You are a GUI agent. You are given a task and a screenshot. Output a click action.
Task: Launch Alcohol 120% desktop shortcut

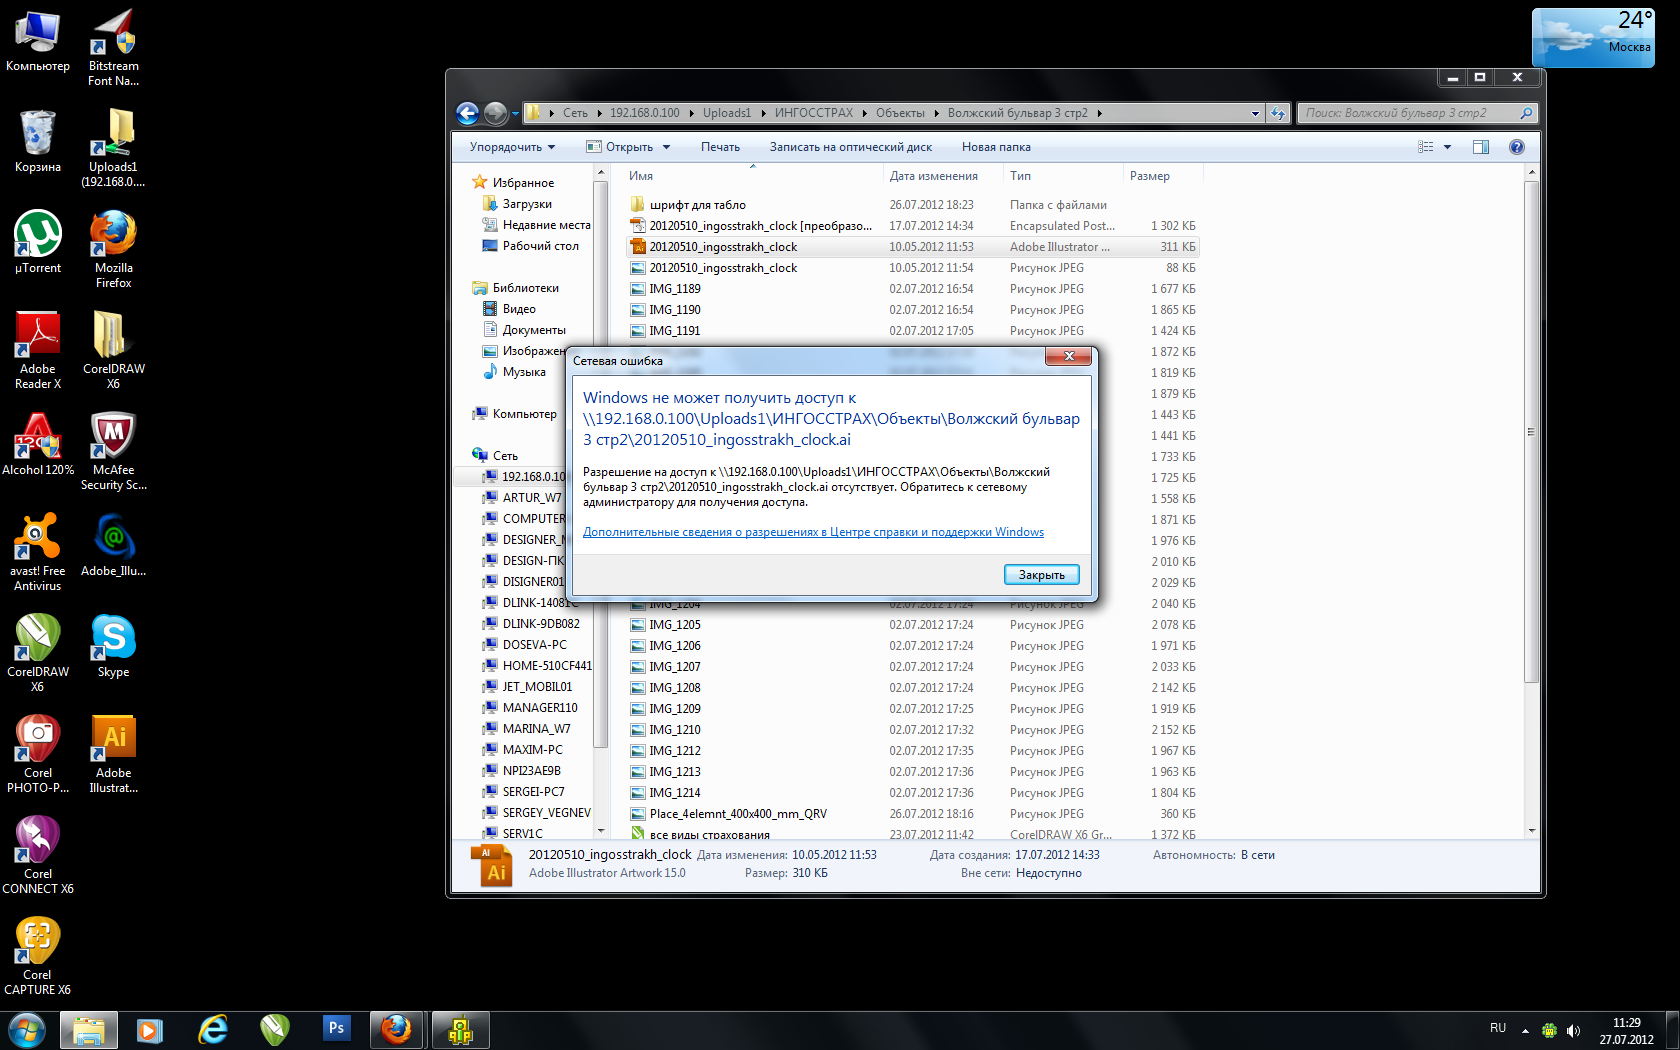point(37,444)
